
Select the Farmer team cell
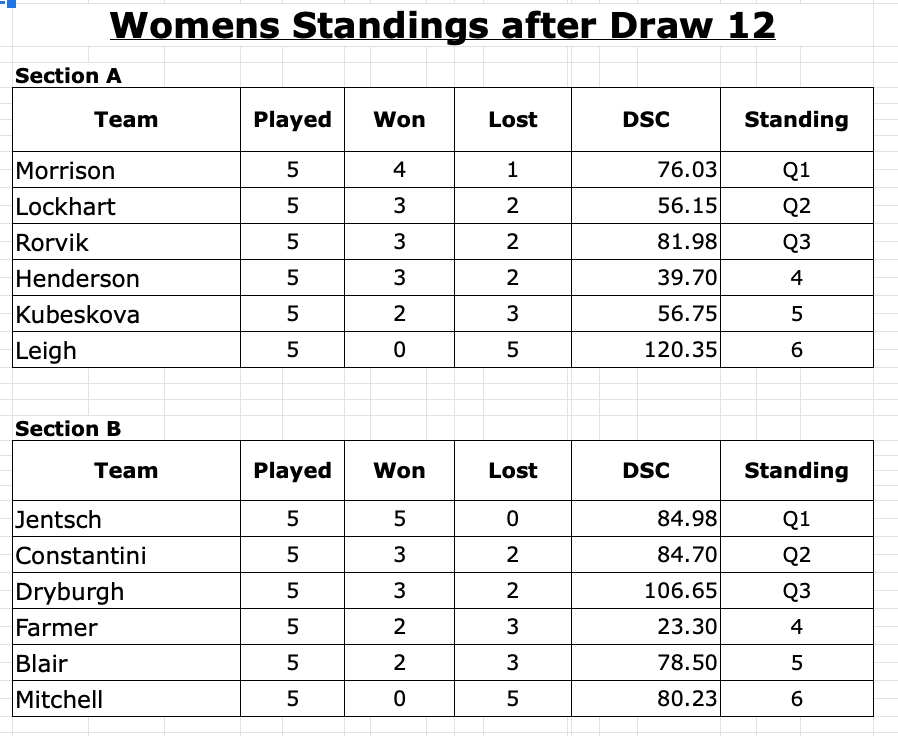point(57,628)
